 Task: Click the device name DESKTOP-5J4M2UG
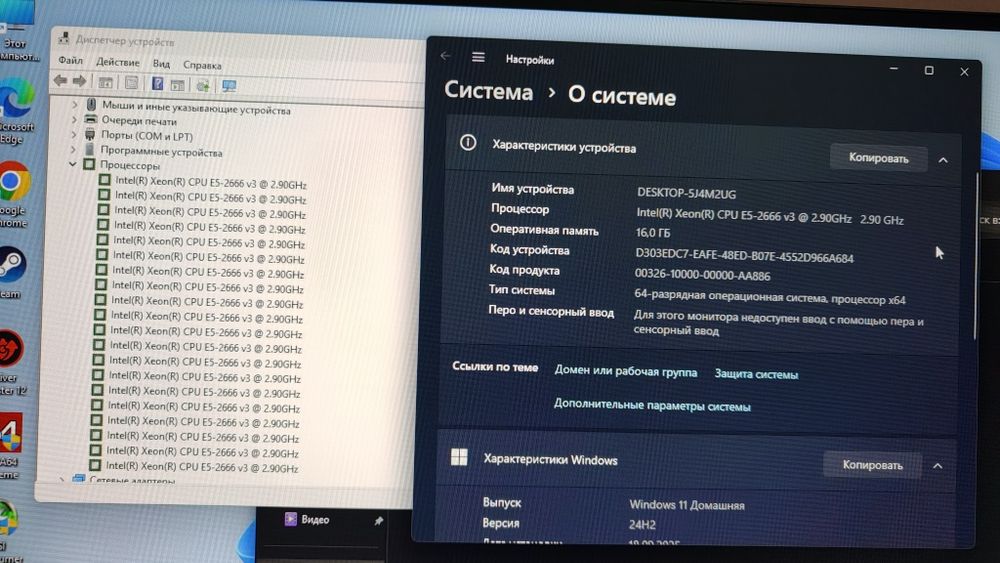pos(686,193)
